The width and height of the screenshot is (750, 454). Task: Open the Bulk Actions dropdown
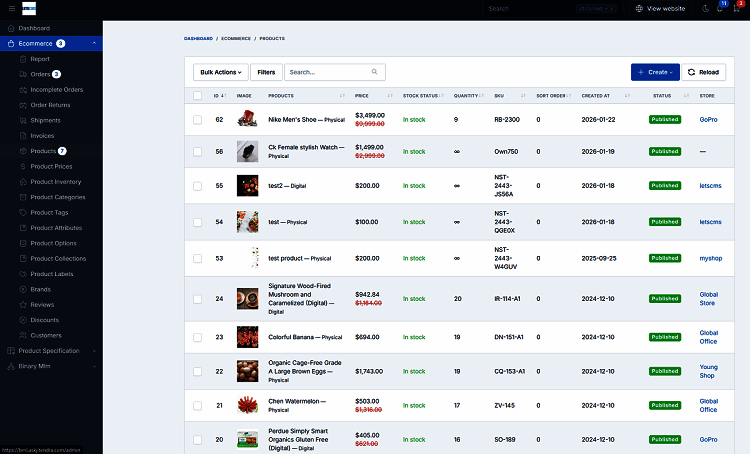[x=220, y=72]
